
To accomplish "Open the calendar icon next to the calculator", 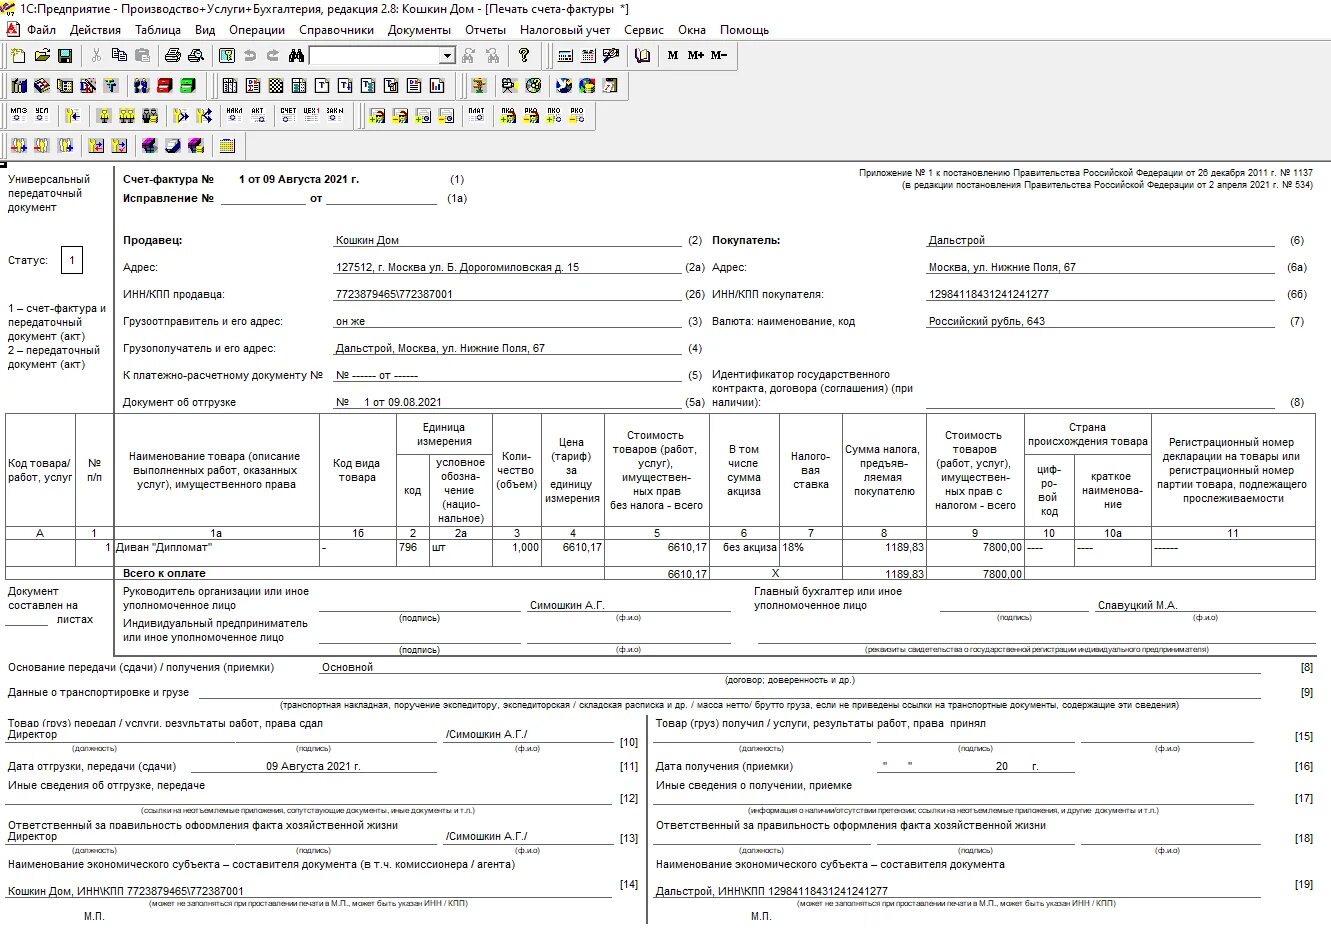I will coord(588,56).
